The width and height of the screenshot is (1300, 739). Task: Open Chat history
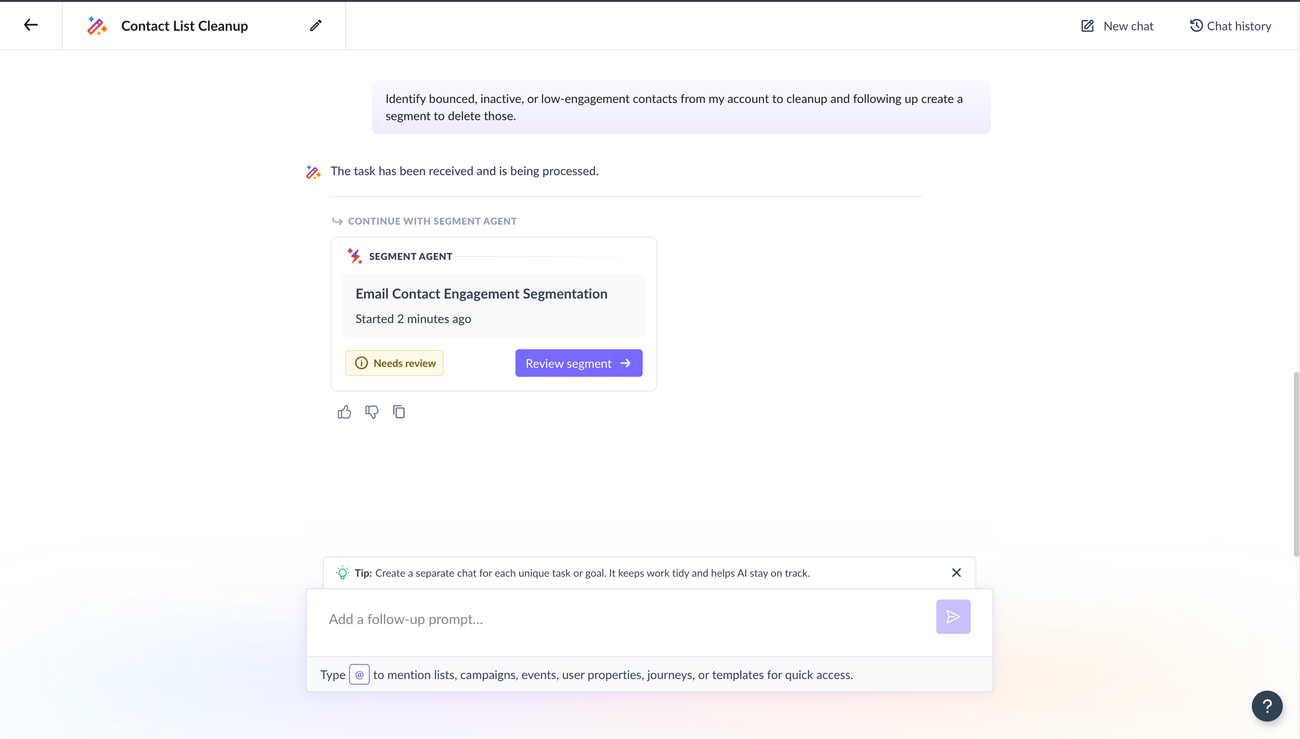(x=1230, y=26)
